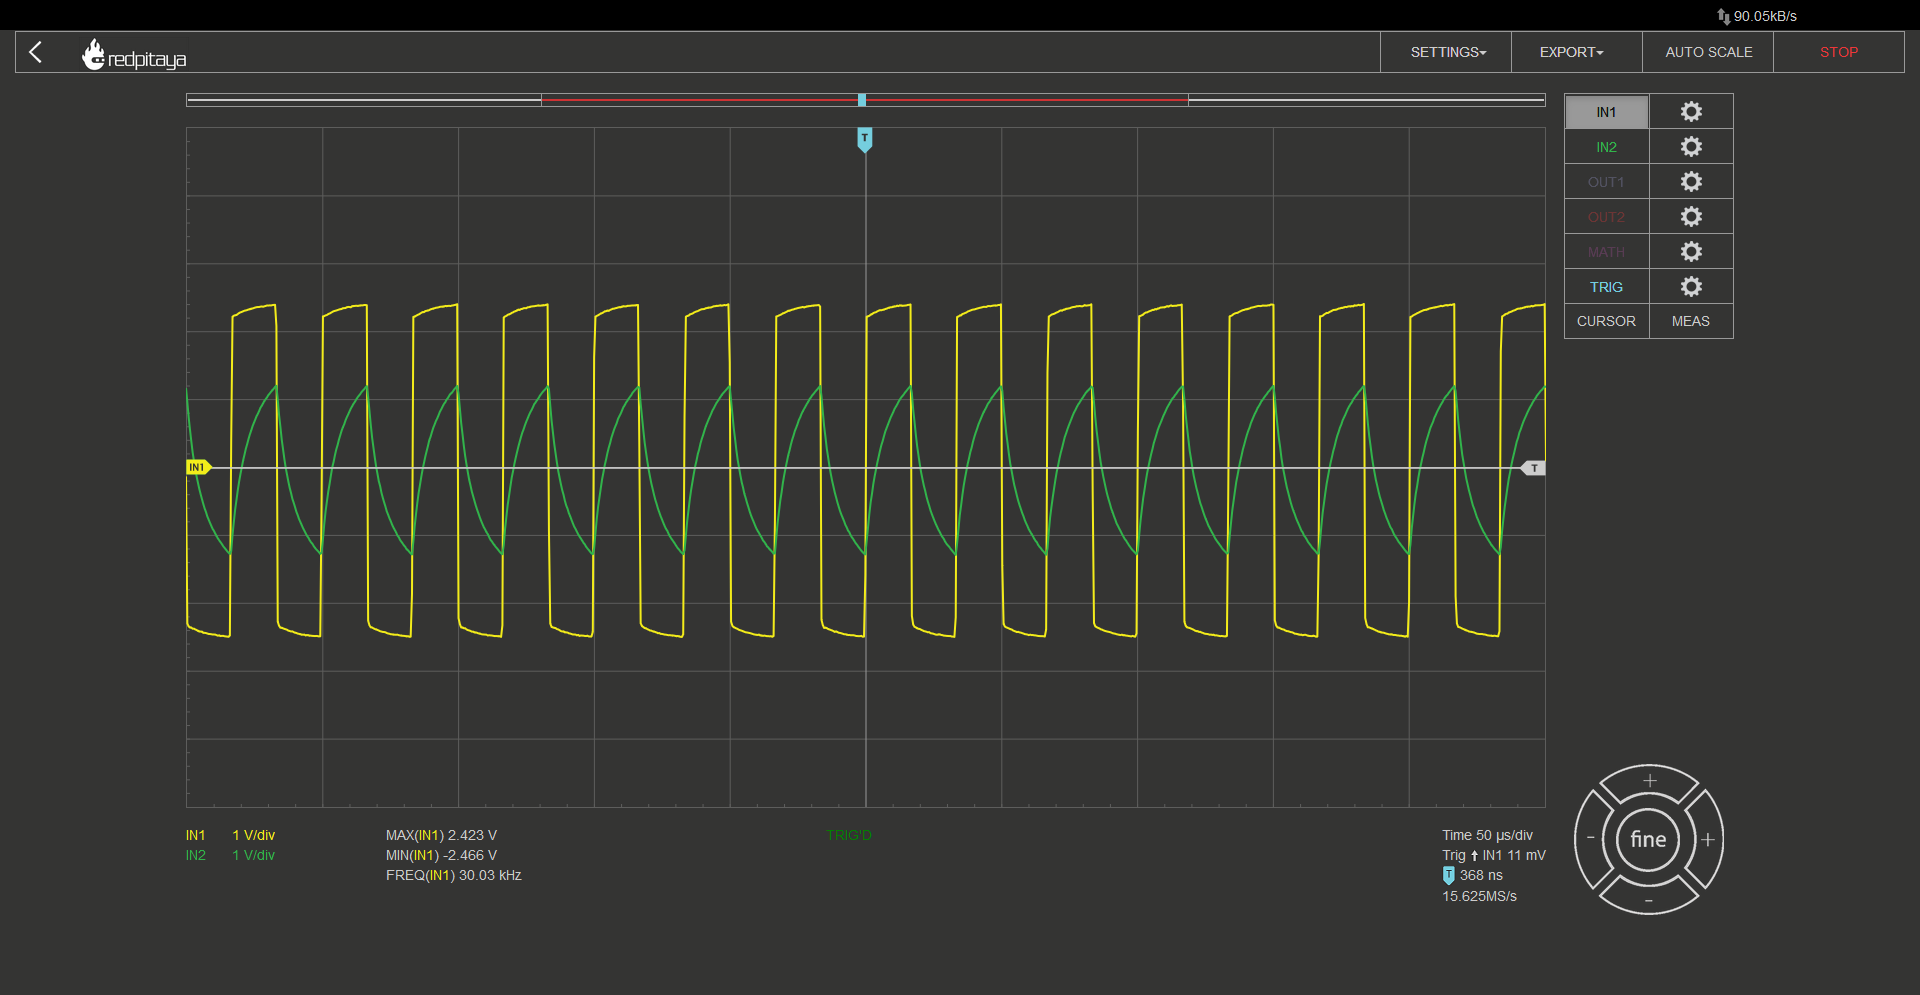Open the CURSOR tab
Image resolution: width=1920 pixels, height=995 pixels.
pyautogui.click(x=1606, y=321)
